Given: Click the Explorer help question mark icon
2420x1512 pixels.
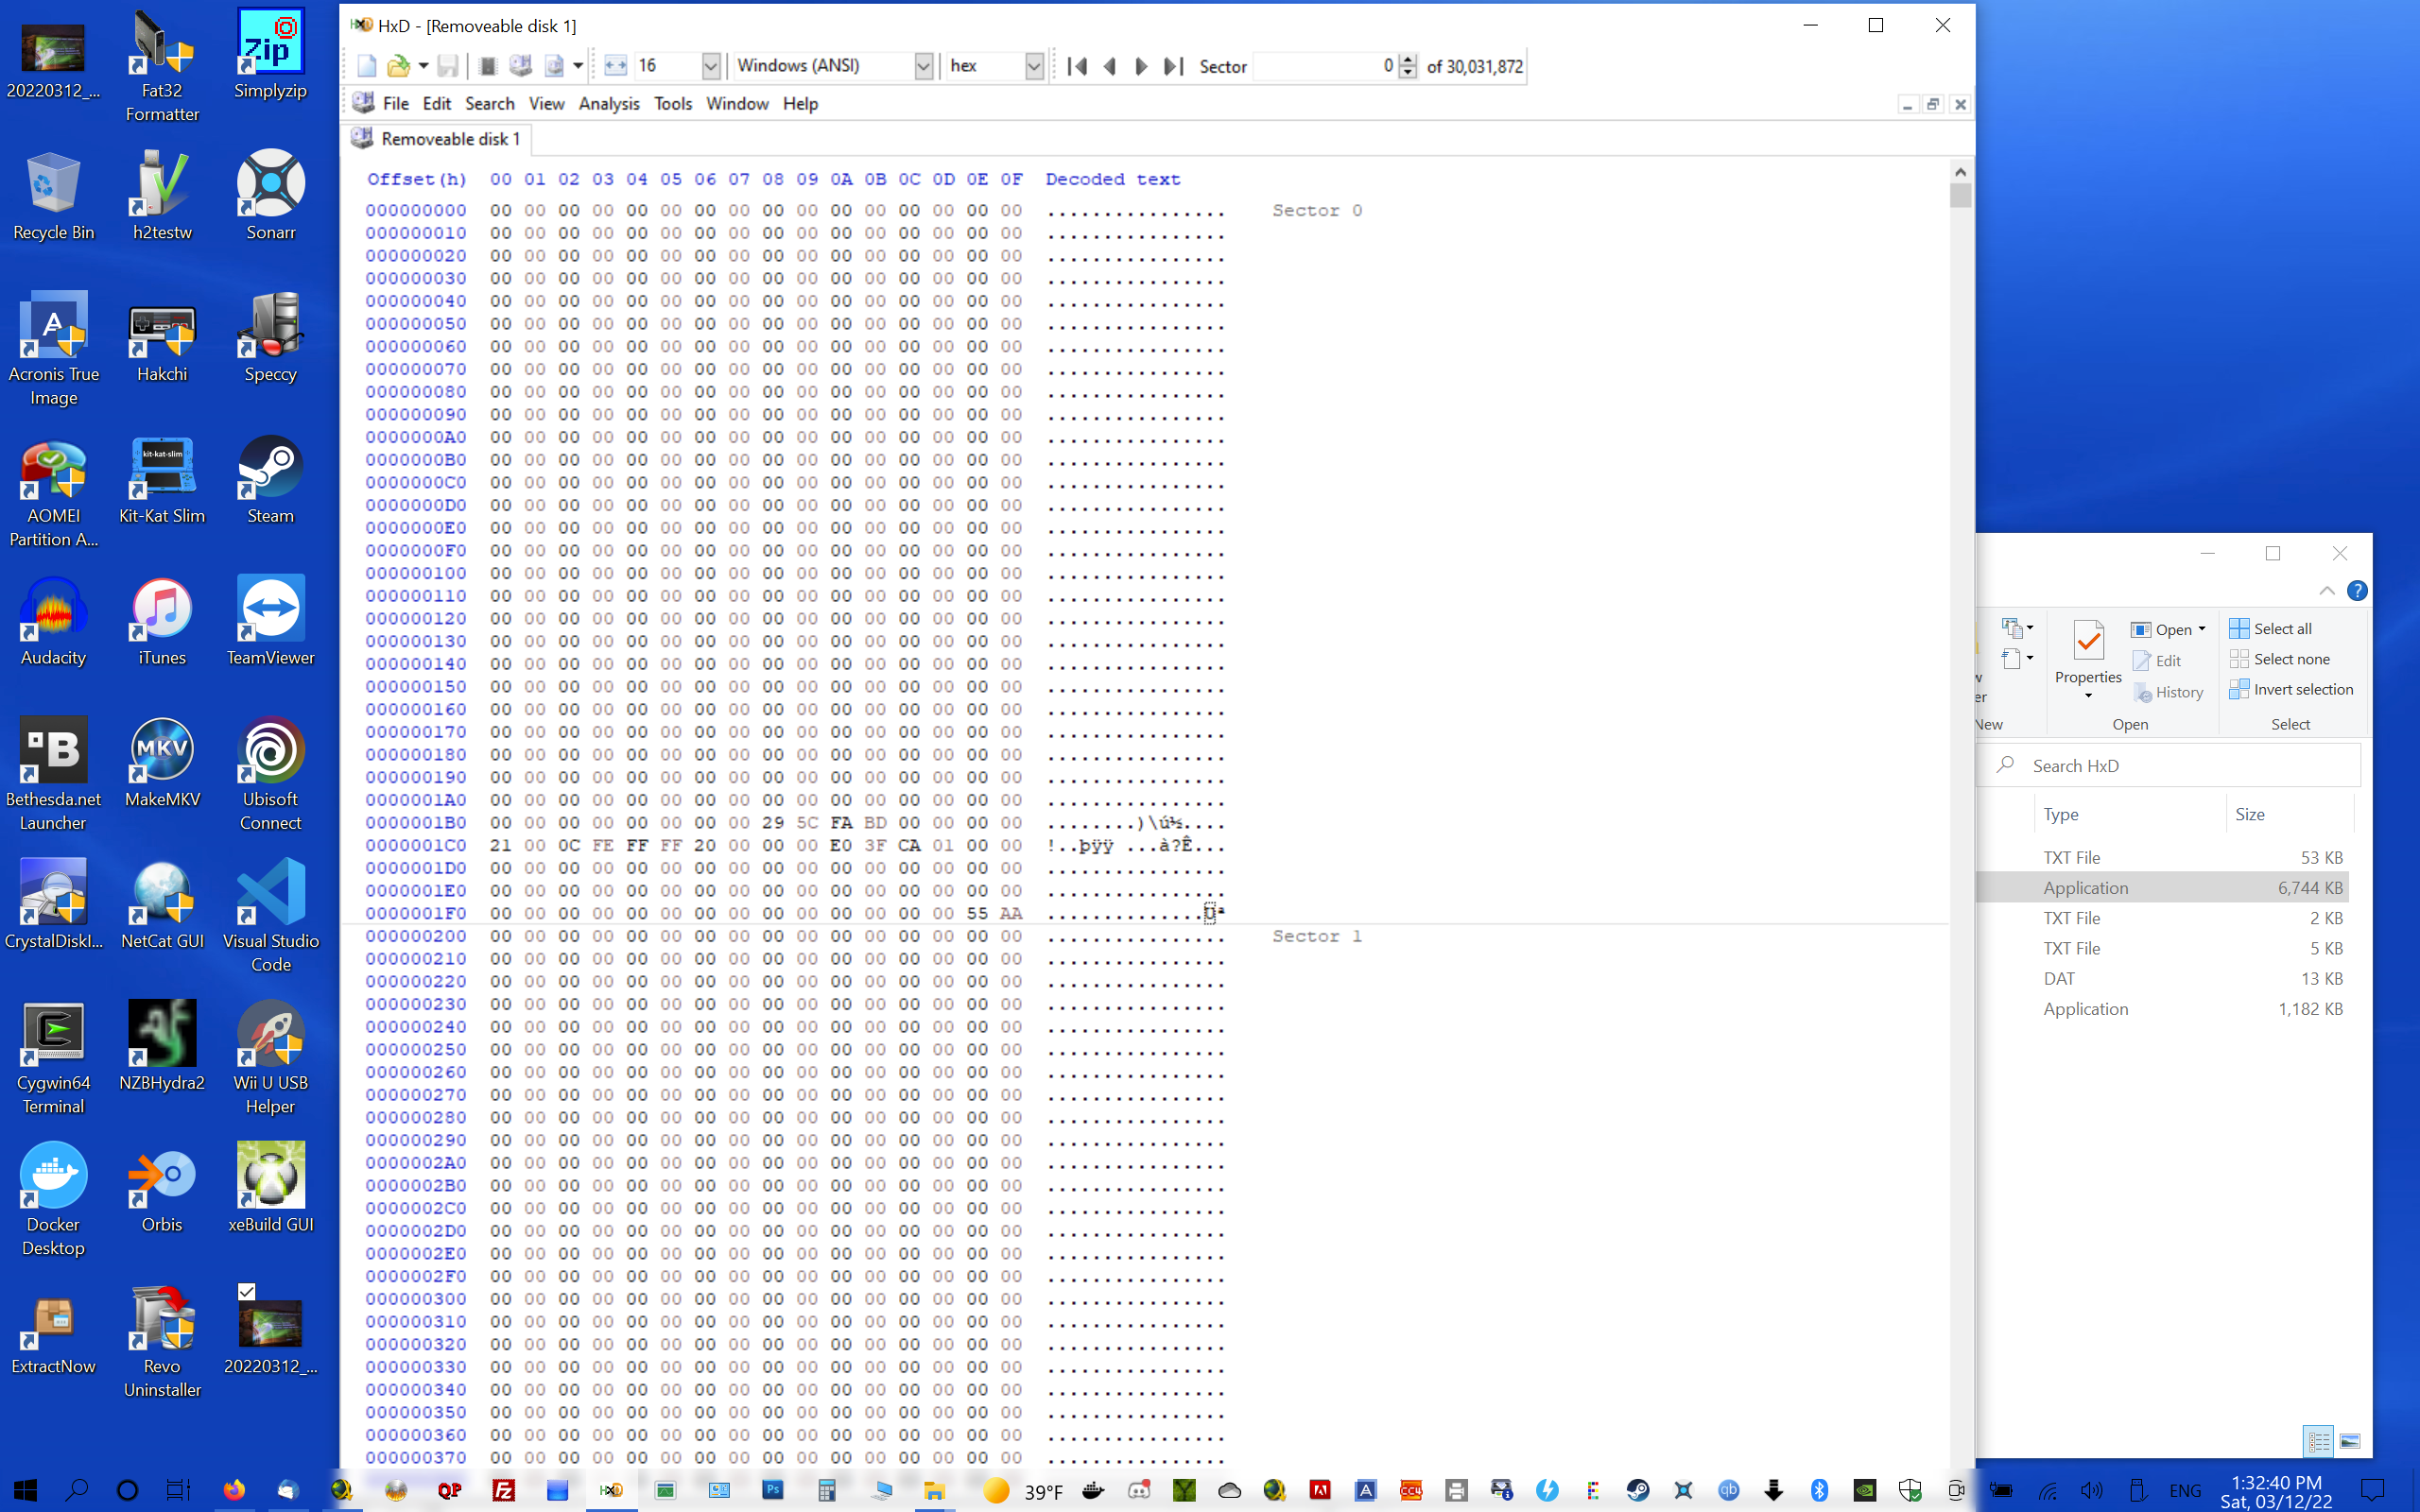Looking at the screenshot, I should pyautogui.click(x=2357, y=591).
